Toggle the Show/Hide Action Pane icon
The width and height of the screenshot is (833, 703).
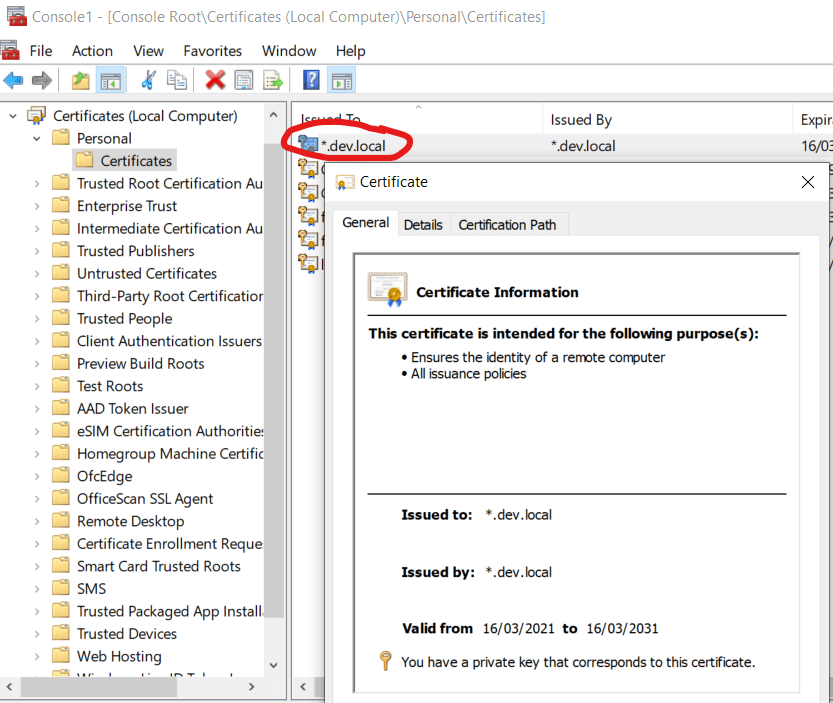(x=341, y=80)
